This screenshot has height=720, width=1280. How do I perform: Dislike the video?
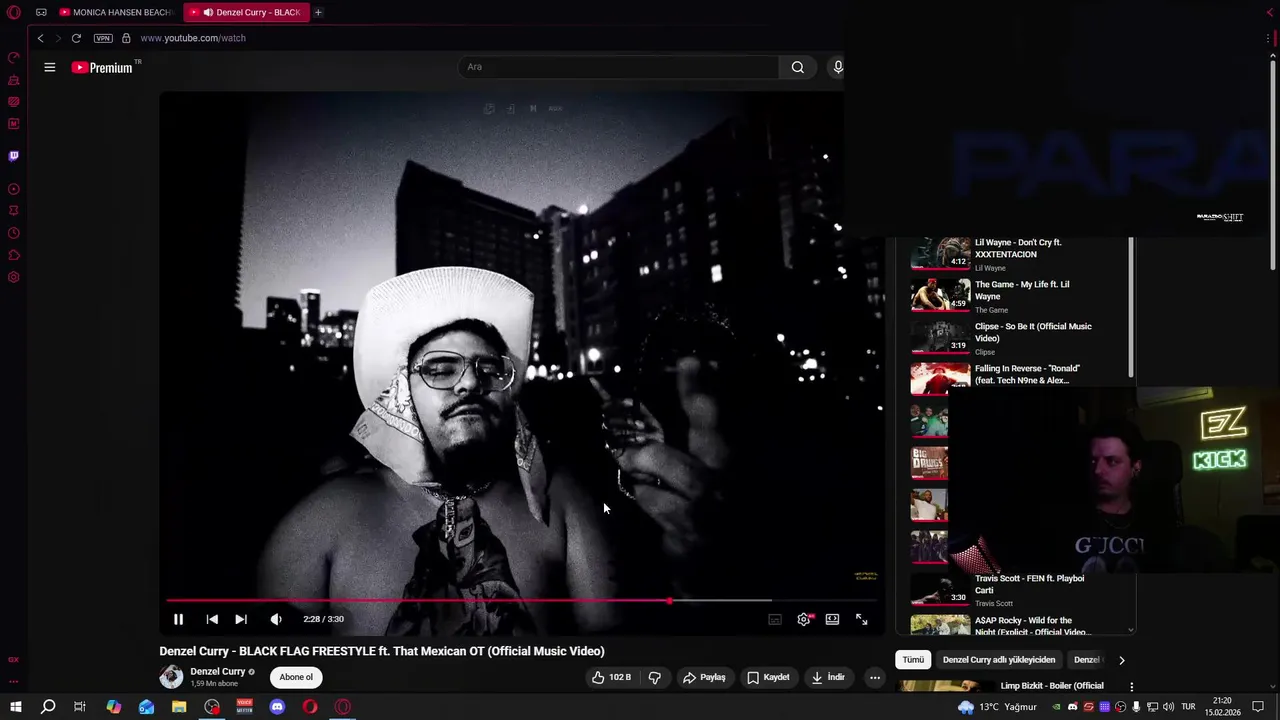pyautogui.click(x=654, y=677)
